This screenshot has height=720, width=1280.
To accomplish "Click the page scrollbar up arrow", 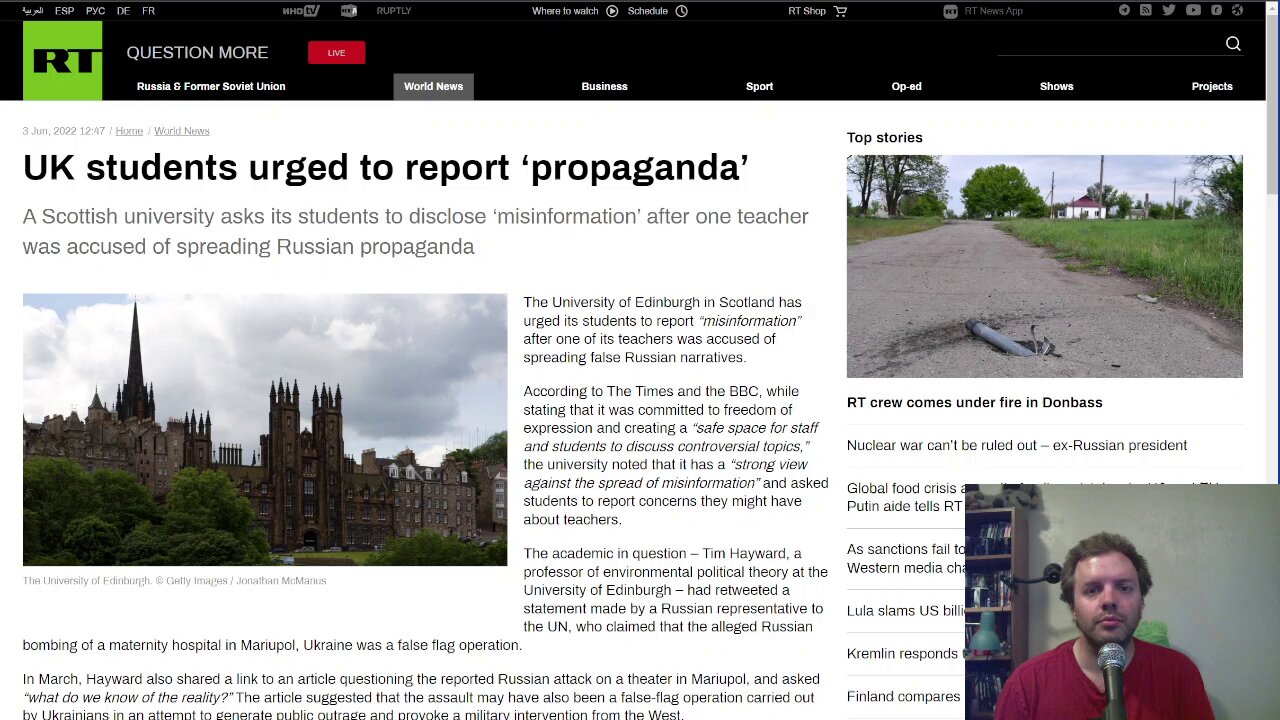I will coord(1272,7).
